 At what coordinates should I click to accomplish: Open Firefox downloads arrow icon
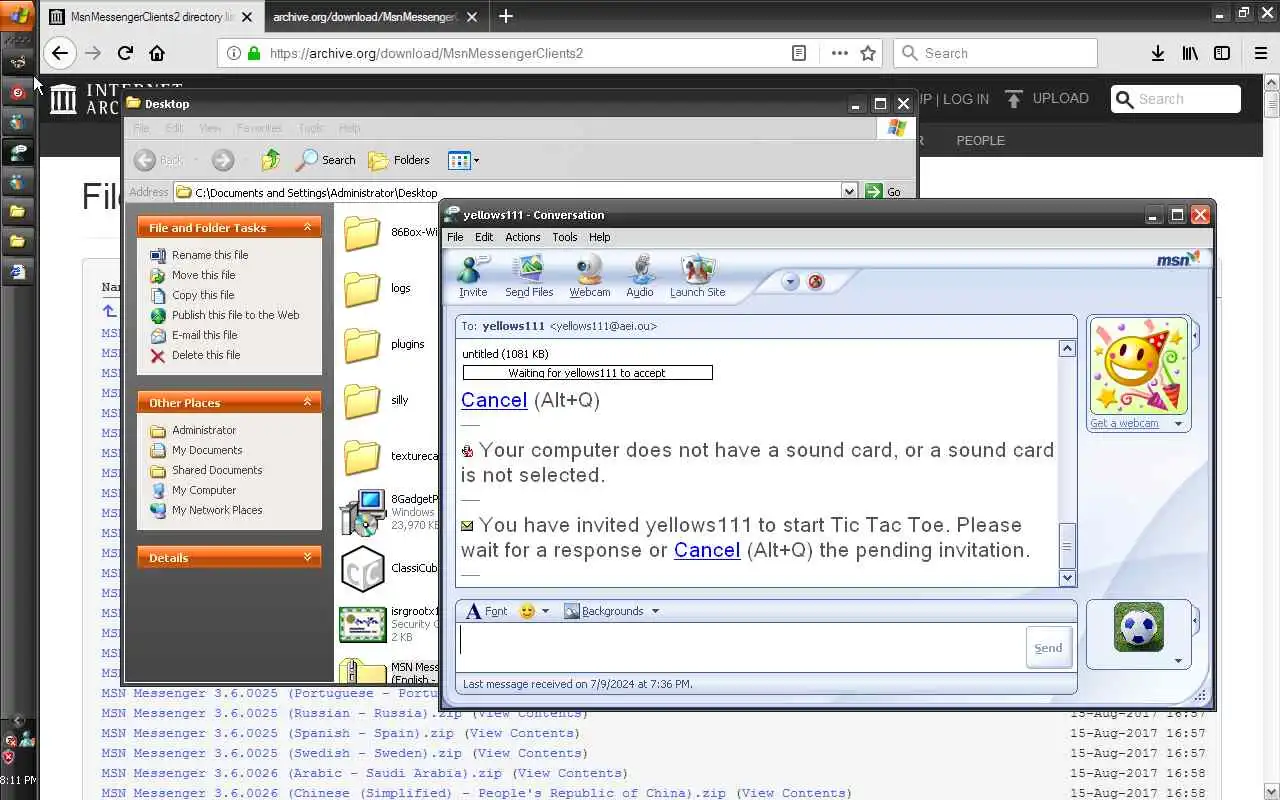(1158, 53)
